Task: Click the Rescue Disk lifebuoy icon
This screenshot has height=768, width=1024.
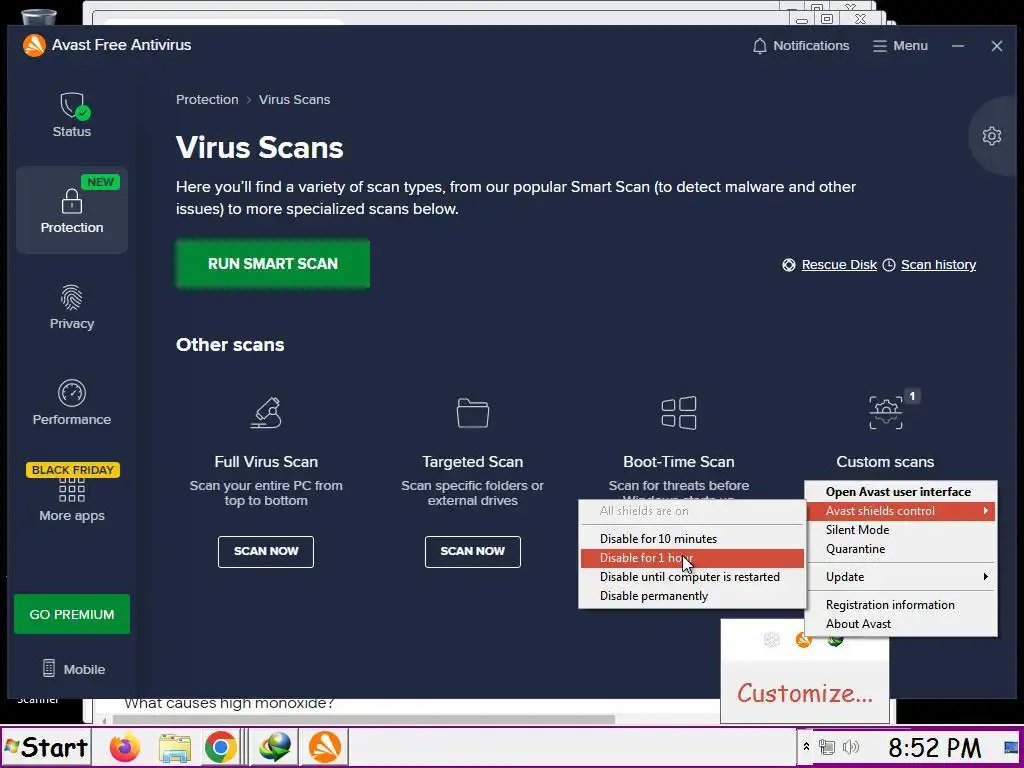Action: coord(789,264)
